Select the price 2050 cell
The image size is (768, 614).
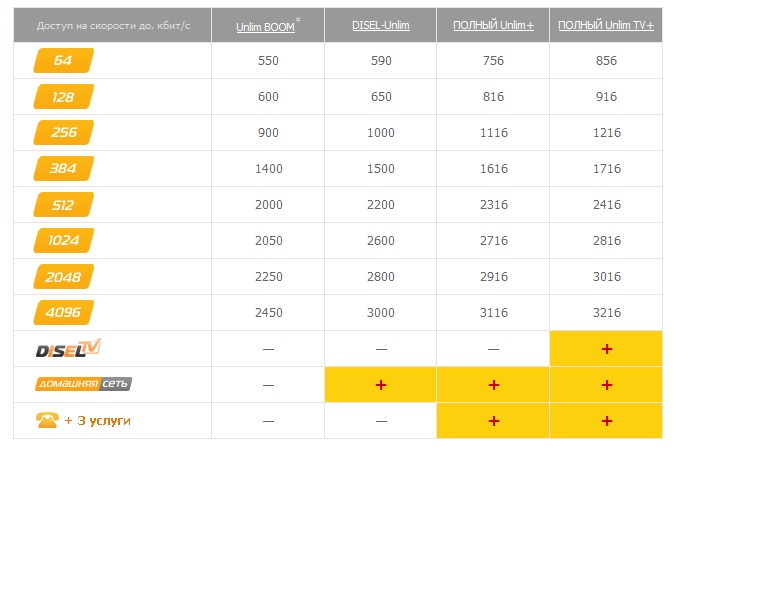269,240
